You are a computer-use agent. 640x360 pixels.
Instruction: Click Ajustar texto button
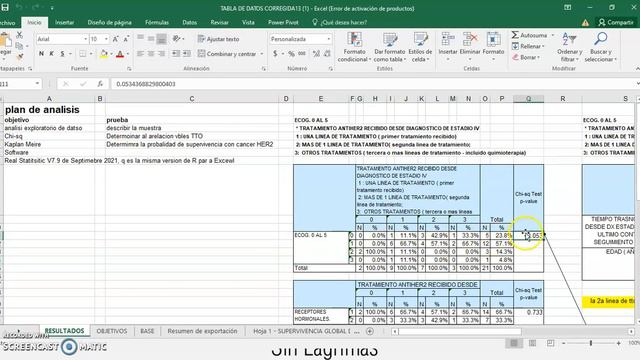point(218,39)
